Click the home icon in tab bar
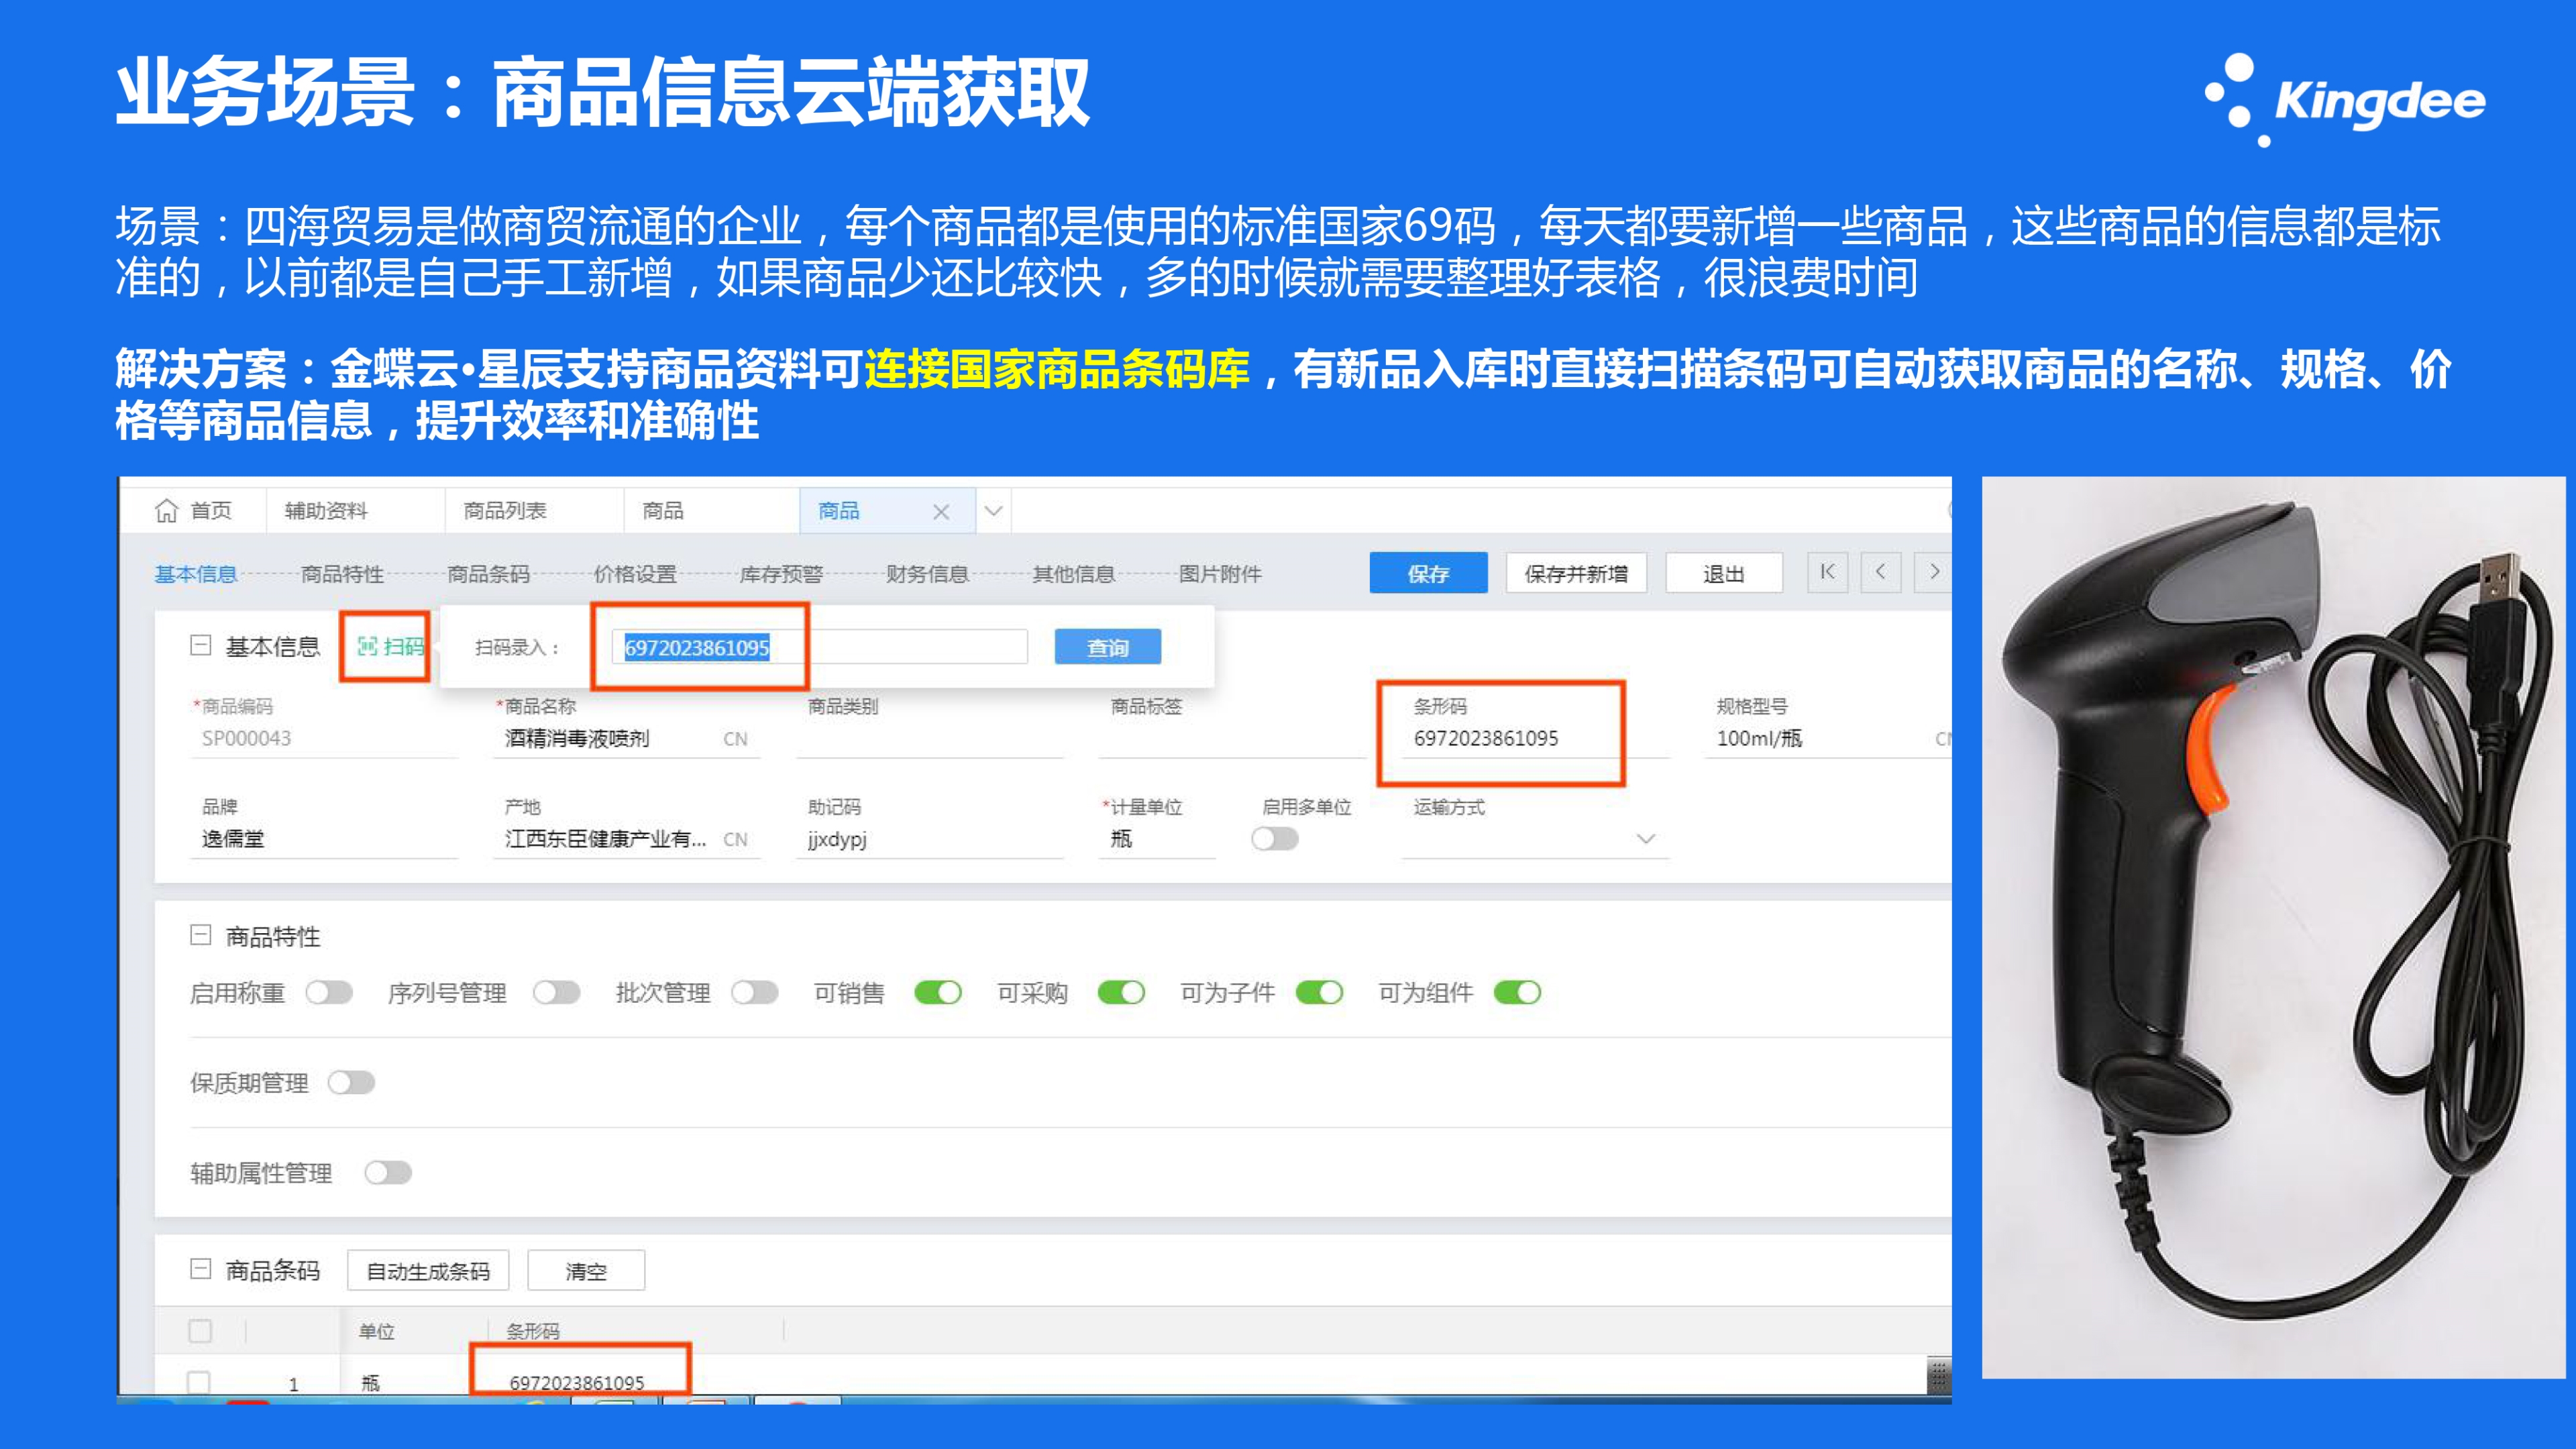 click(166, 511)
